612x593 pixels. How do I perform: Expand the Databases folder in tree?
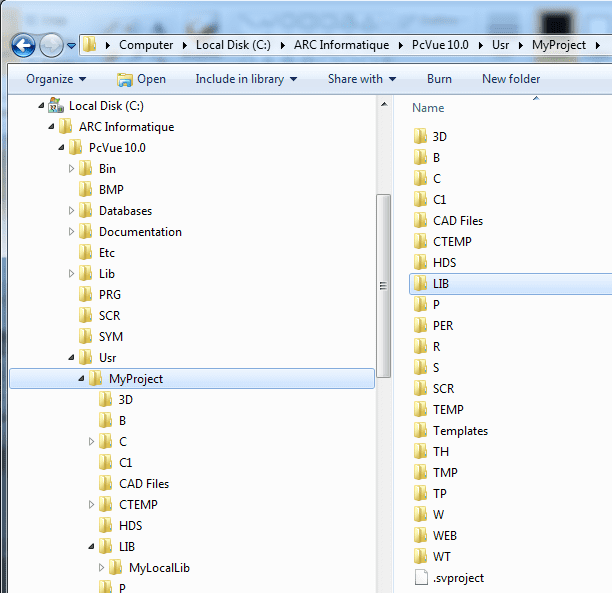71,211
